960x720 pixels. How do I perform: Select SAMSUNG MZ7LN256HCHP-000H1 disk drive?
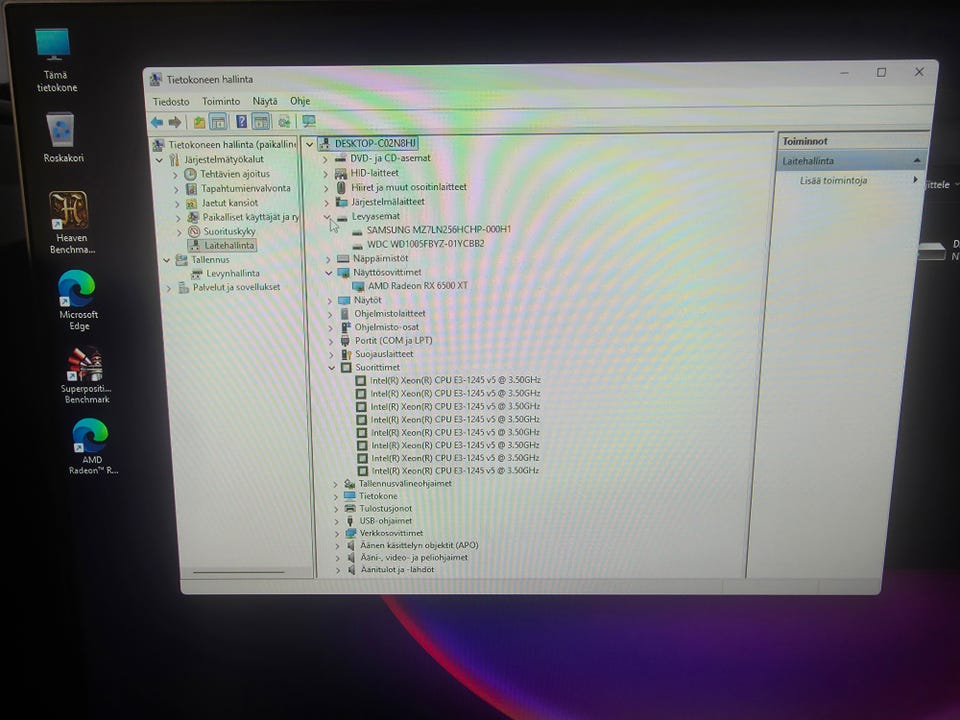tap(438, 230)
